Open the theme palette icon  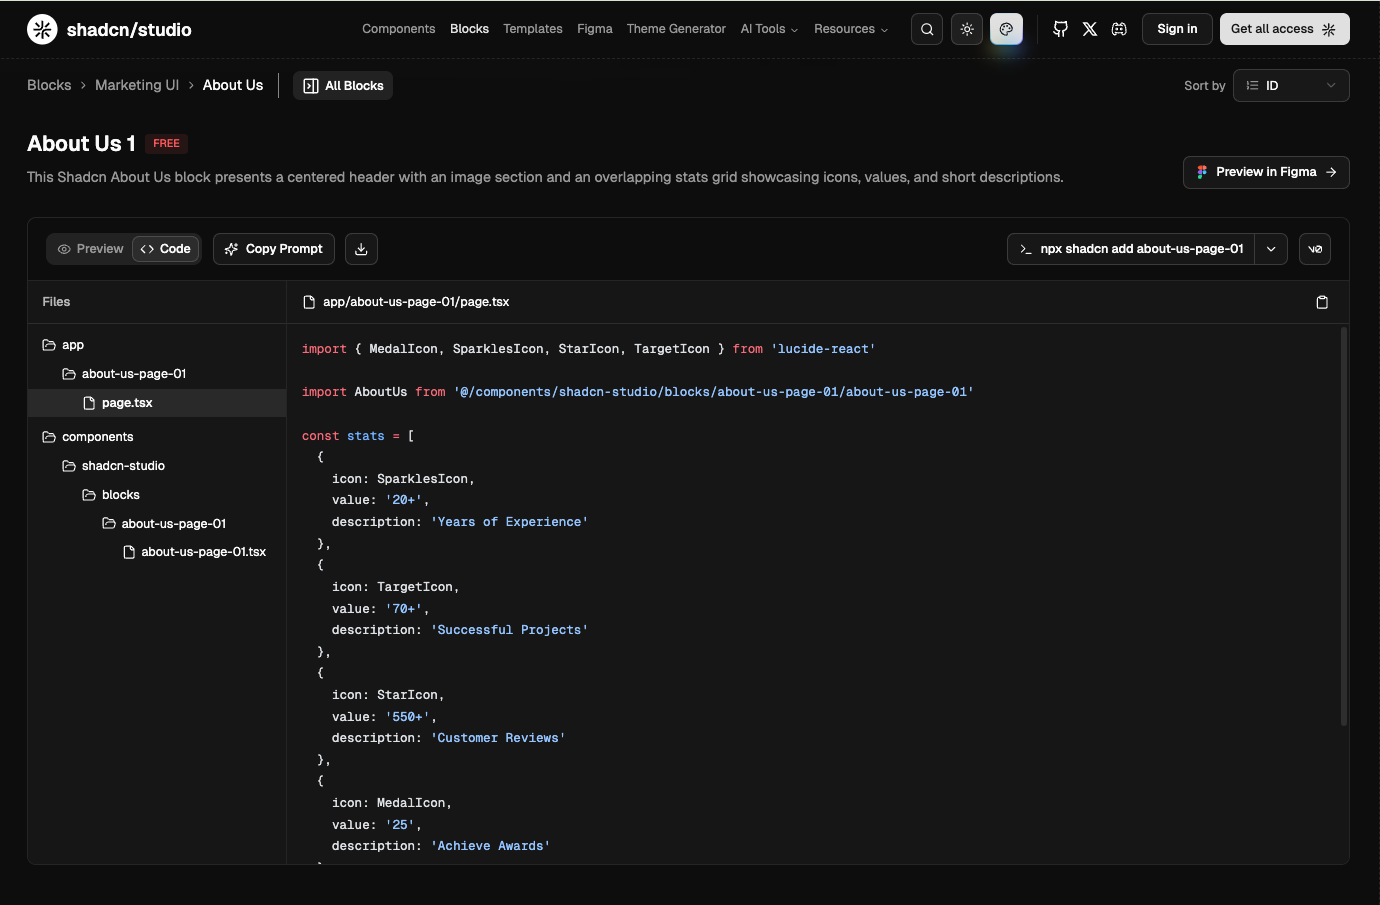coord(1006,29)
